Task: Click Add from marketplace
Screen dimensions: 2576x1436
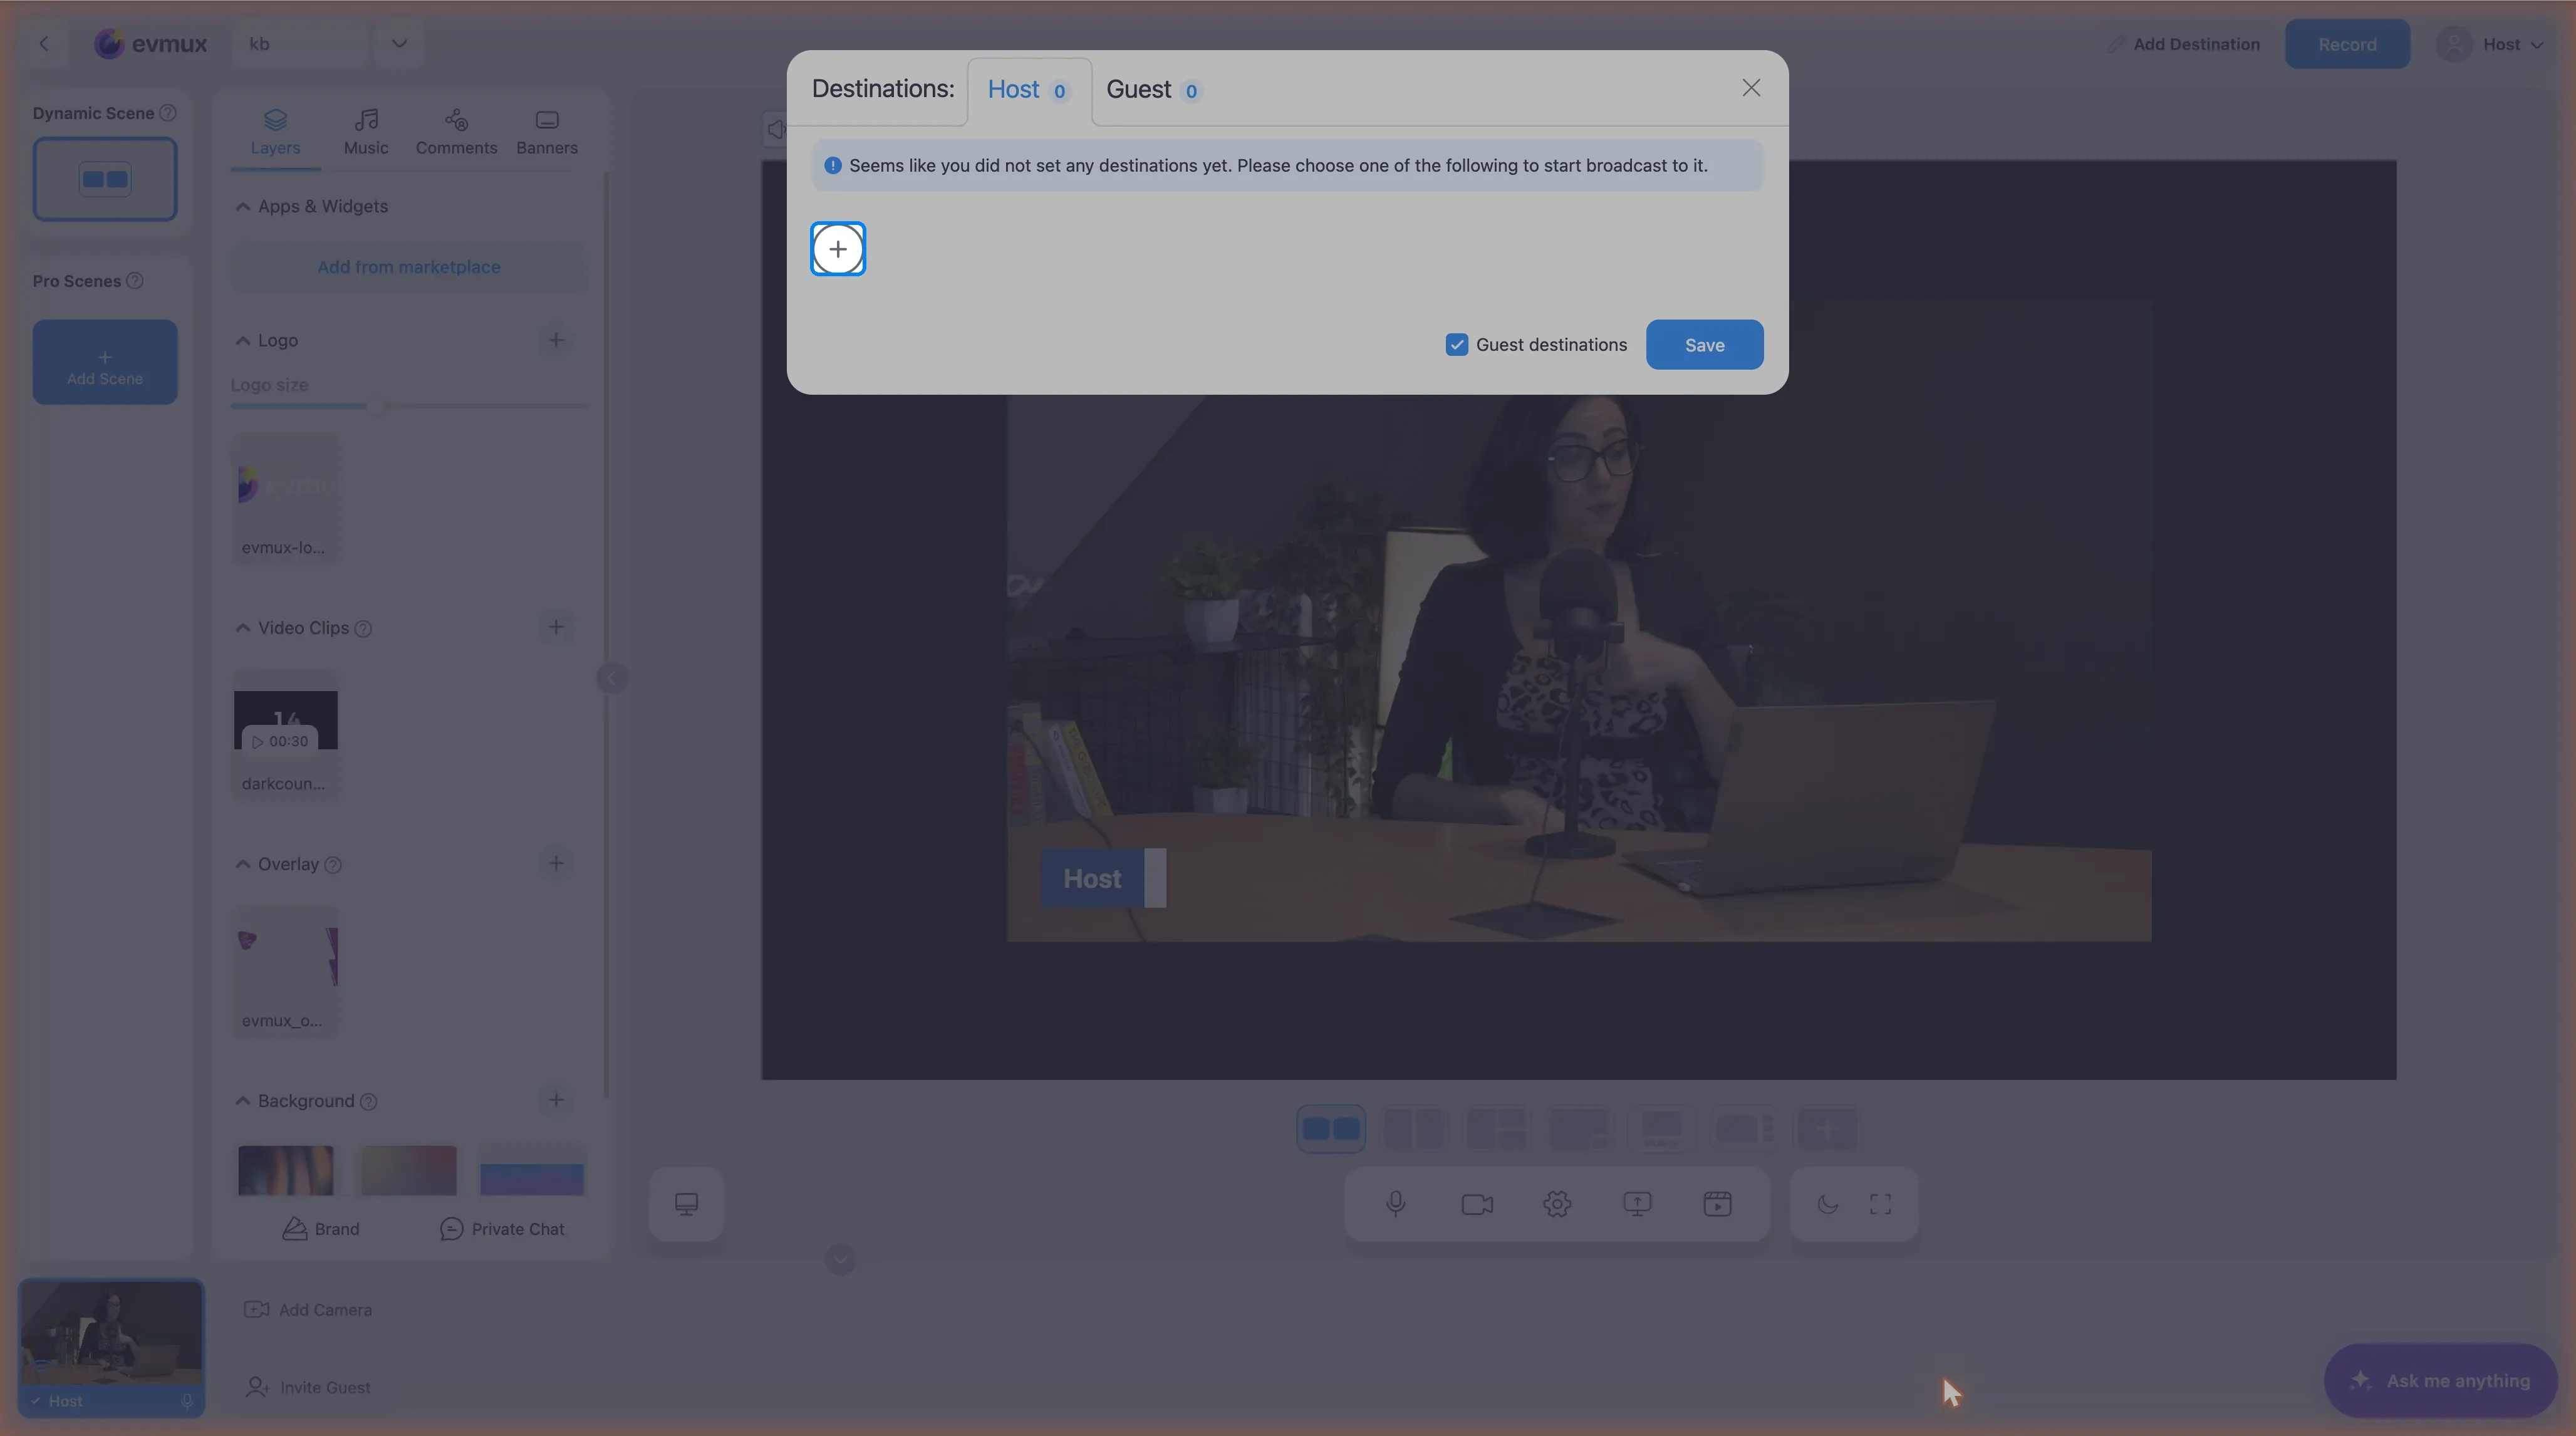Action: click(409, 267)
